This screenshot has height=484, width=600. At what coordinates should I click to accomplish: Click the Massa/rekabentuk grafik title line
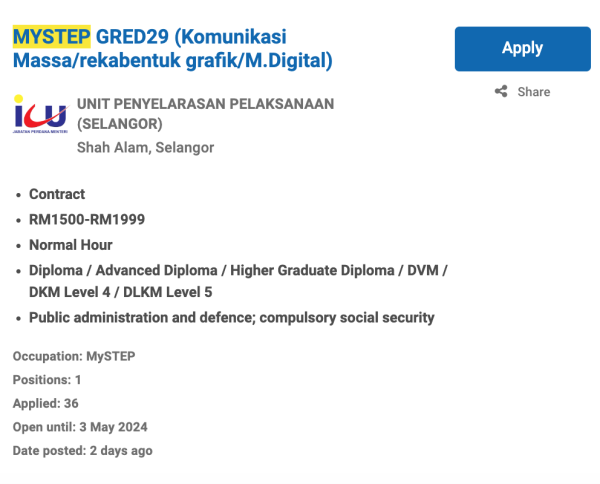[172, 61]
